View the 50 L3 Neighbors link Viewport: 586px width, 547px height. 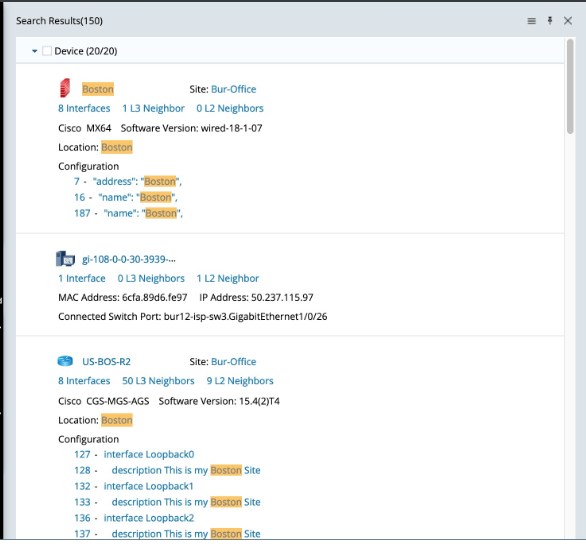(x=158, y=381)
